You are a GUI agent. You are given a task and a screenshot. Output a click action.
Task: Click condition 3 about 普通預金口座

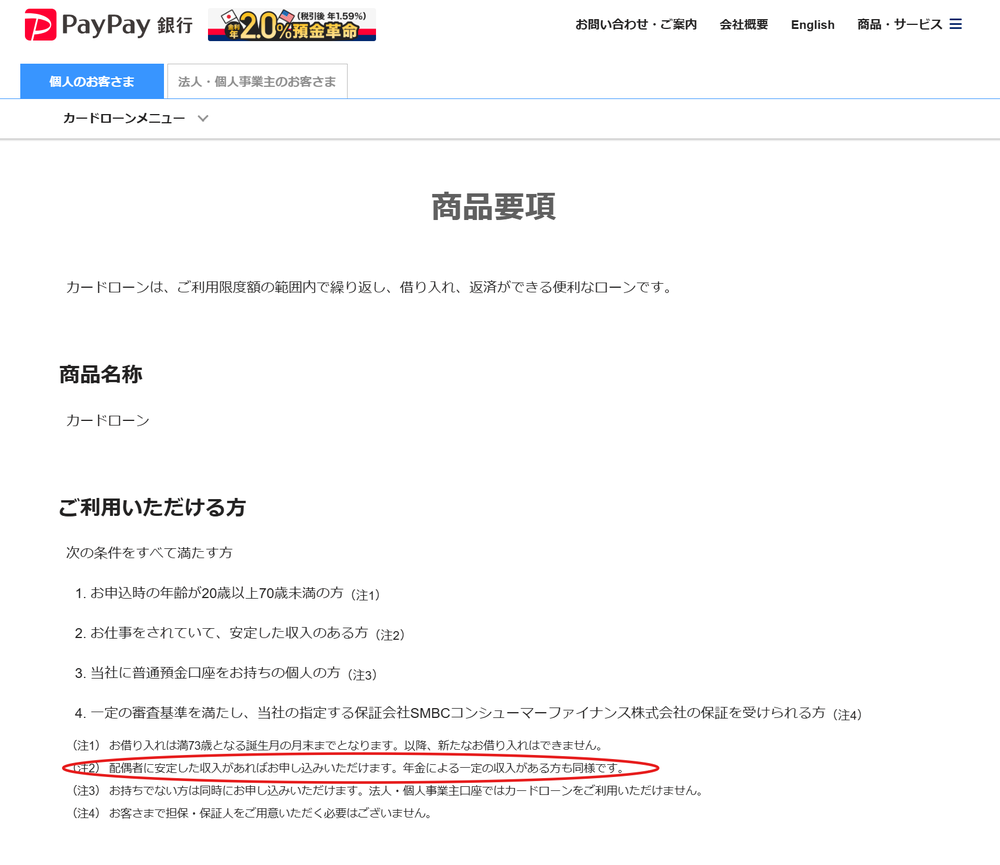[225, 674]
